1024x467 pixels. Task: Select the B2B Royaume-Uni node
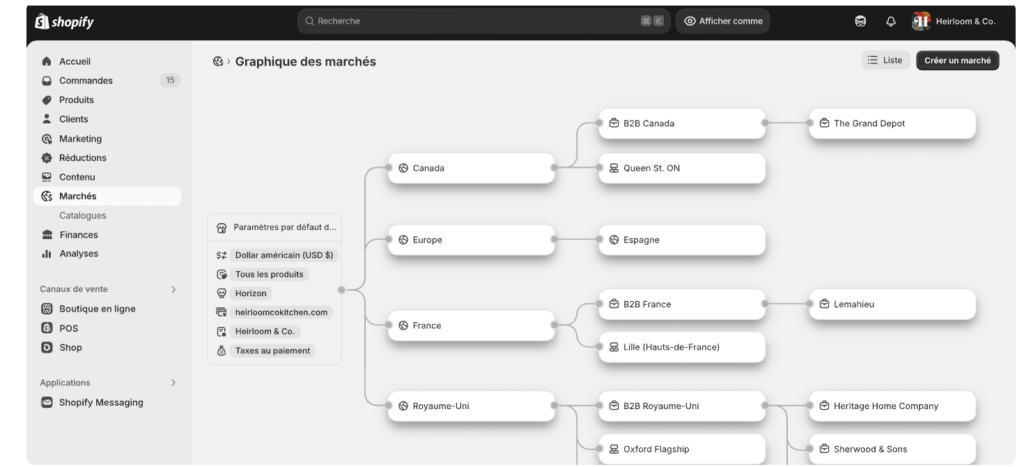click(682, 406)
